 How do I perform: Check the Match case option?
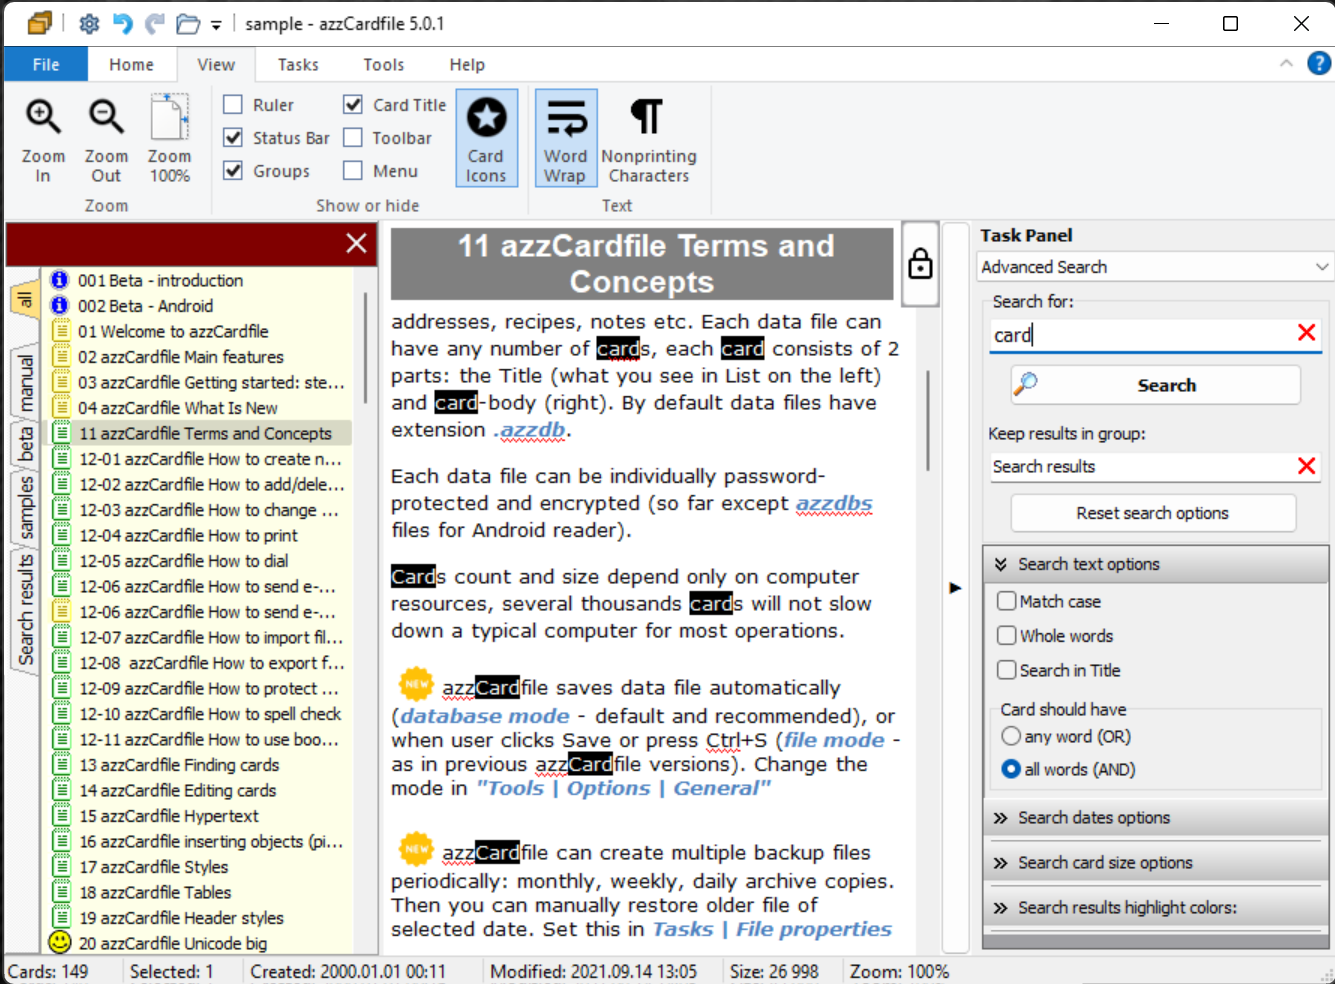(x=1007, y=601)
